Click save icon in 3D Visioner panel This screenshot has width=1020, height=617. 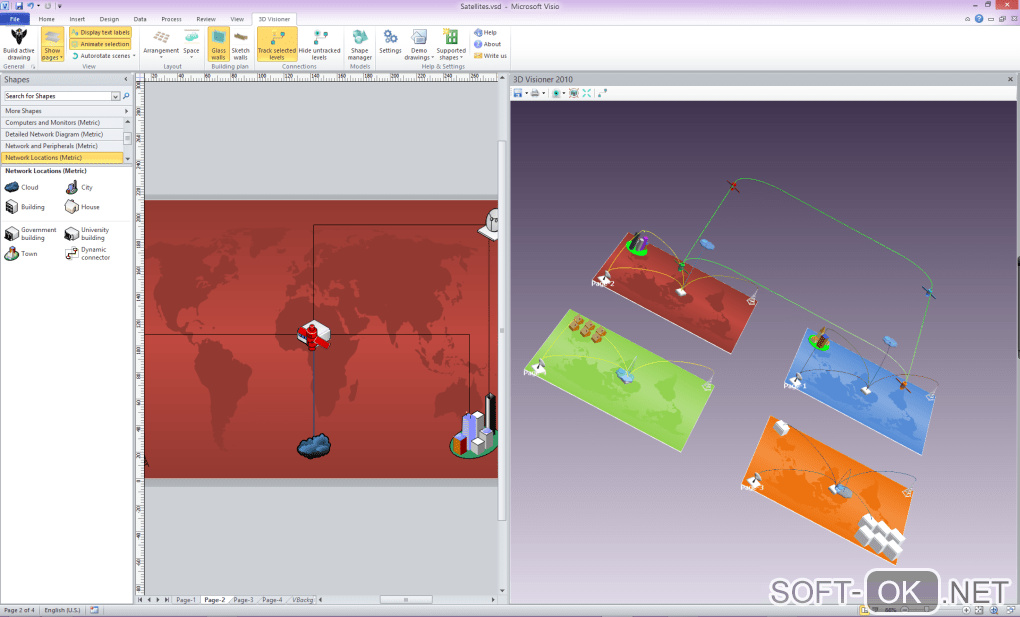point(518,93)
